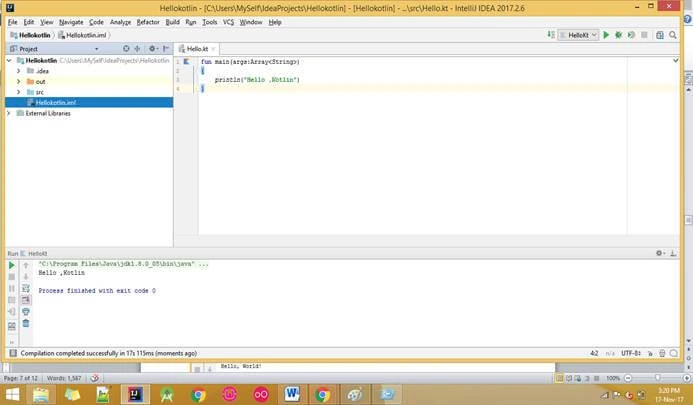Click the 4:2 cursor position indicator
Screen dimensions: 693x405
(594, 353)
